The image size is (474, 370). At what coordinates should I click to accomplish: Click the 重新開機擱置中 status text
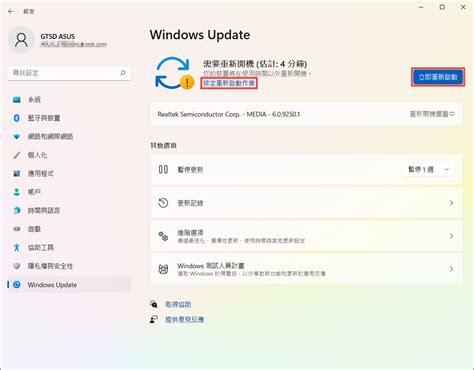432,114
